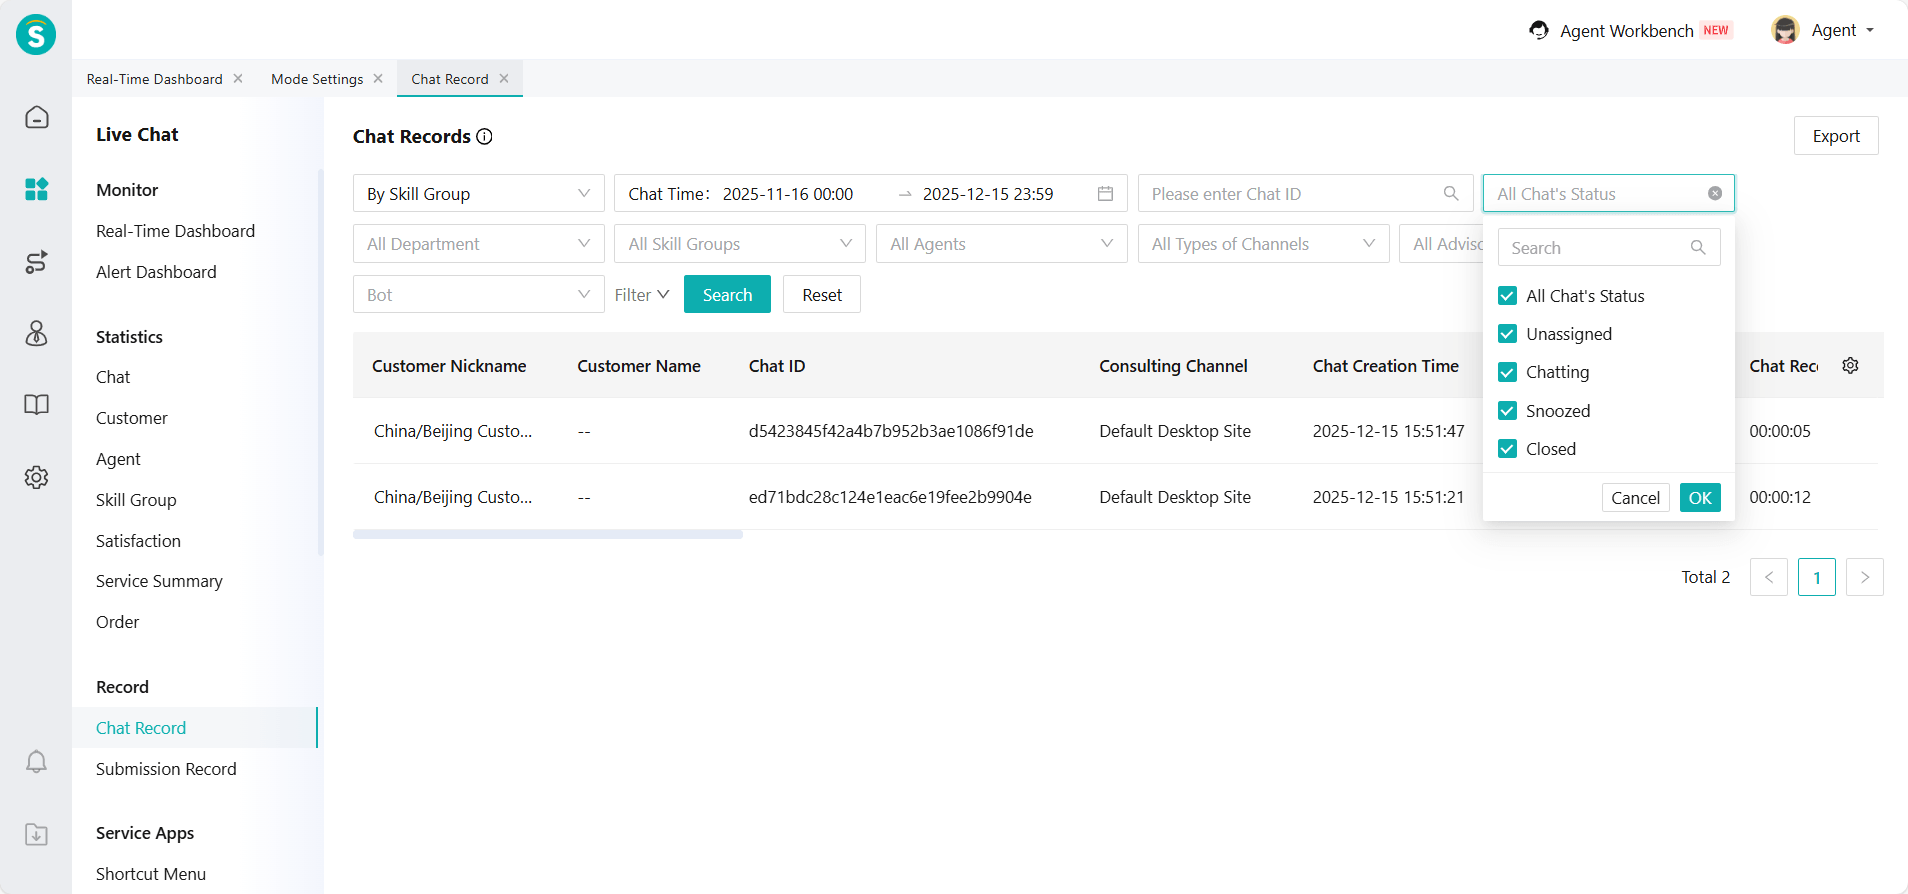Click the horizontal table scrollbar
The image size is (1908, 894).
pyautogui.click(x=548, y=535)
